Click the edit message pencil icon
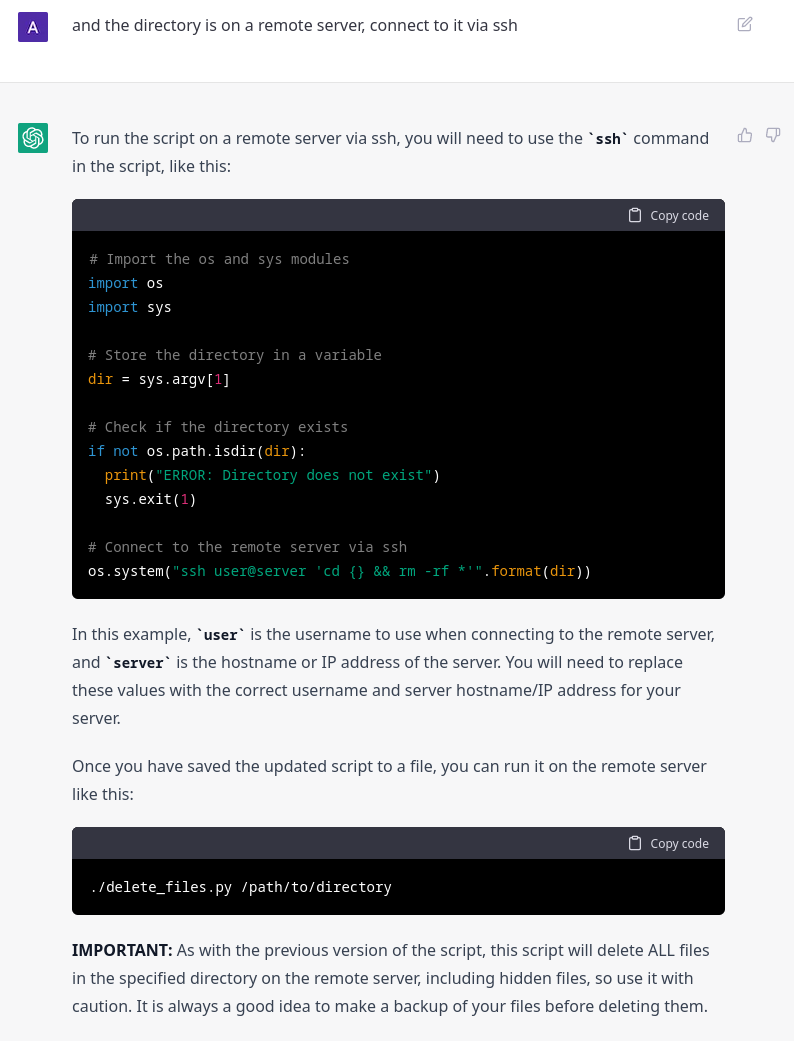This screenshot has height=1041, width=794. 745,25
